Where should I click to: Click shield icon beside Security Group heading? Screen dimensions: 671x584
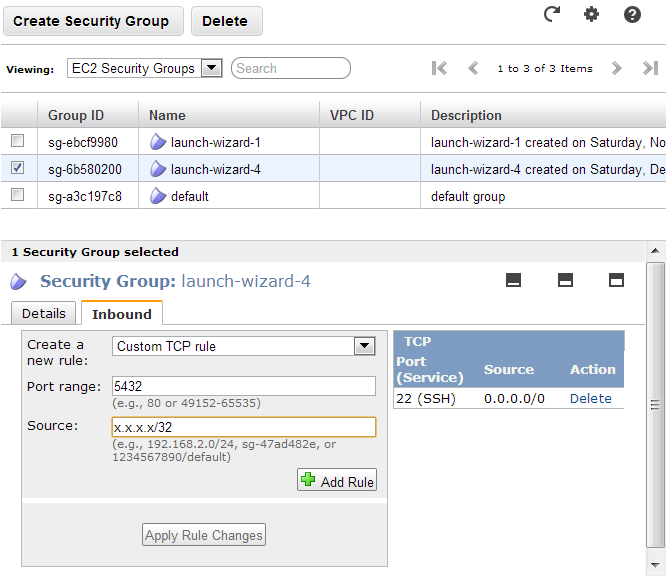(18, 282)
